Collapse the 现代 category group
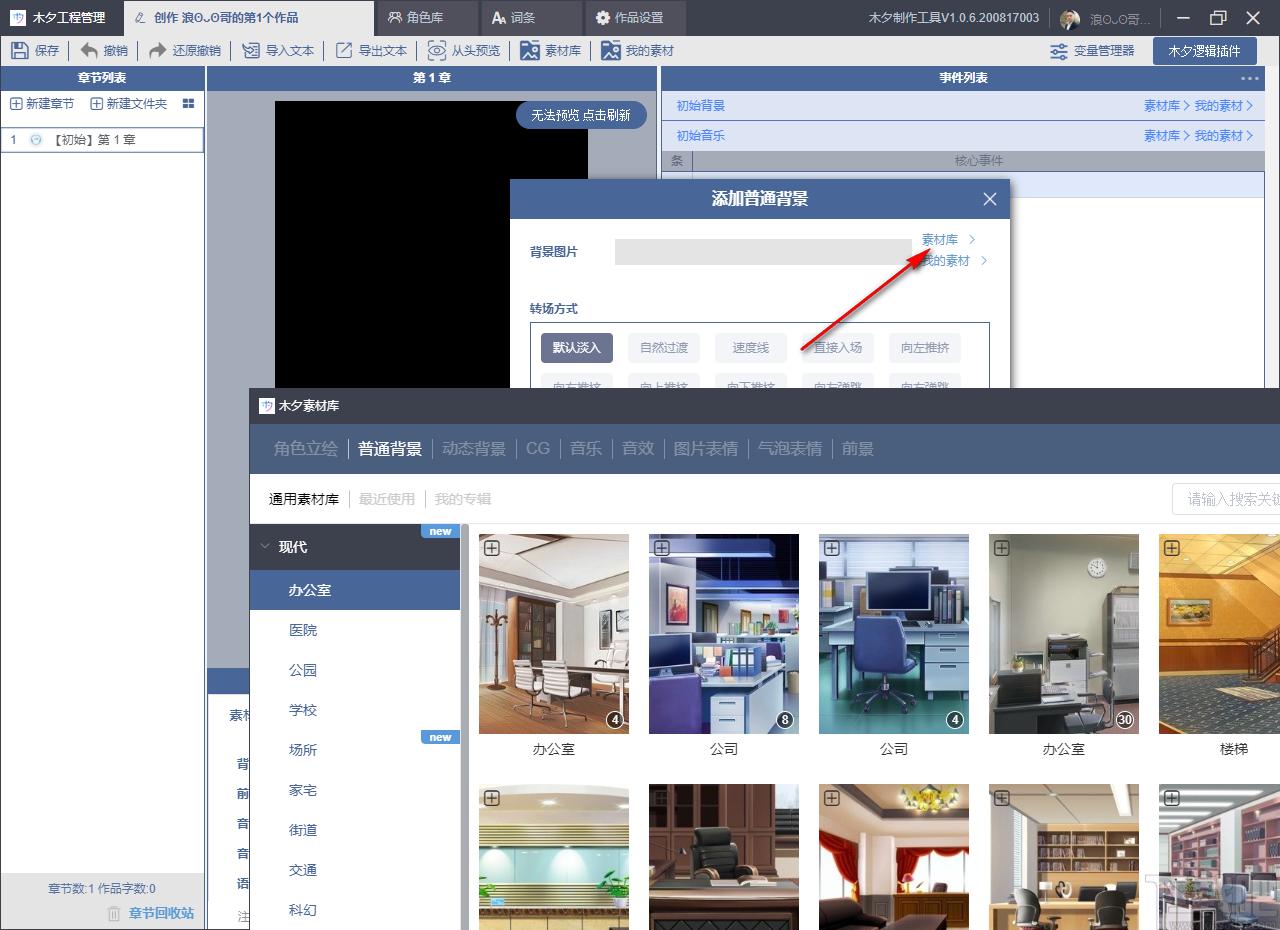Screen dimensions: 1280x930 click(x=265, y=547)
